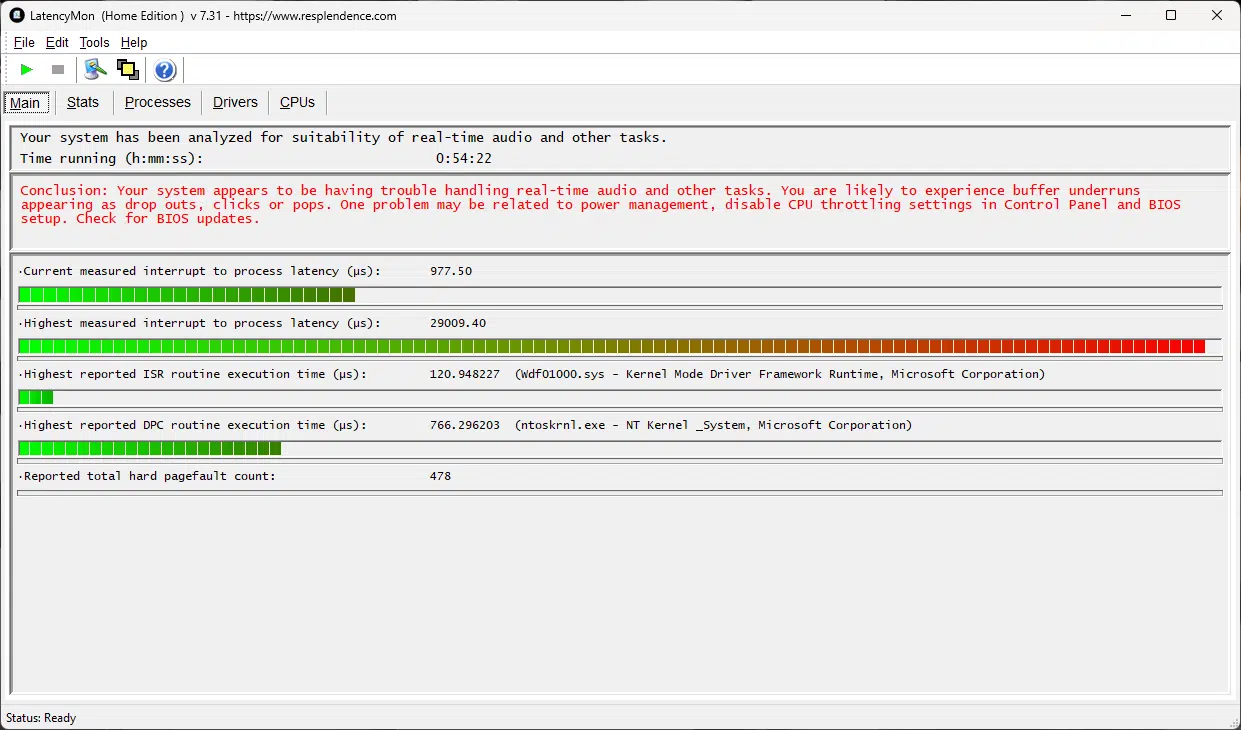1241x730 pixels.
Task: Open the Help menu
Action: (x=134, y=42)
